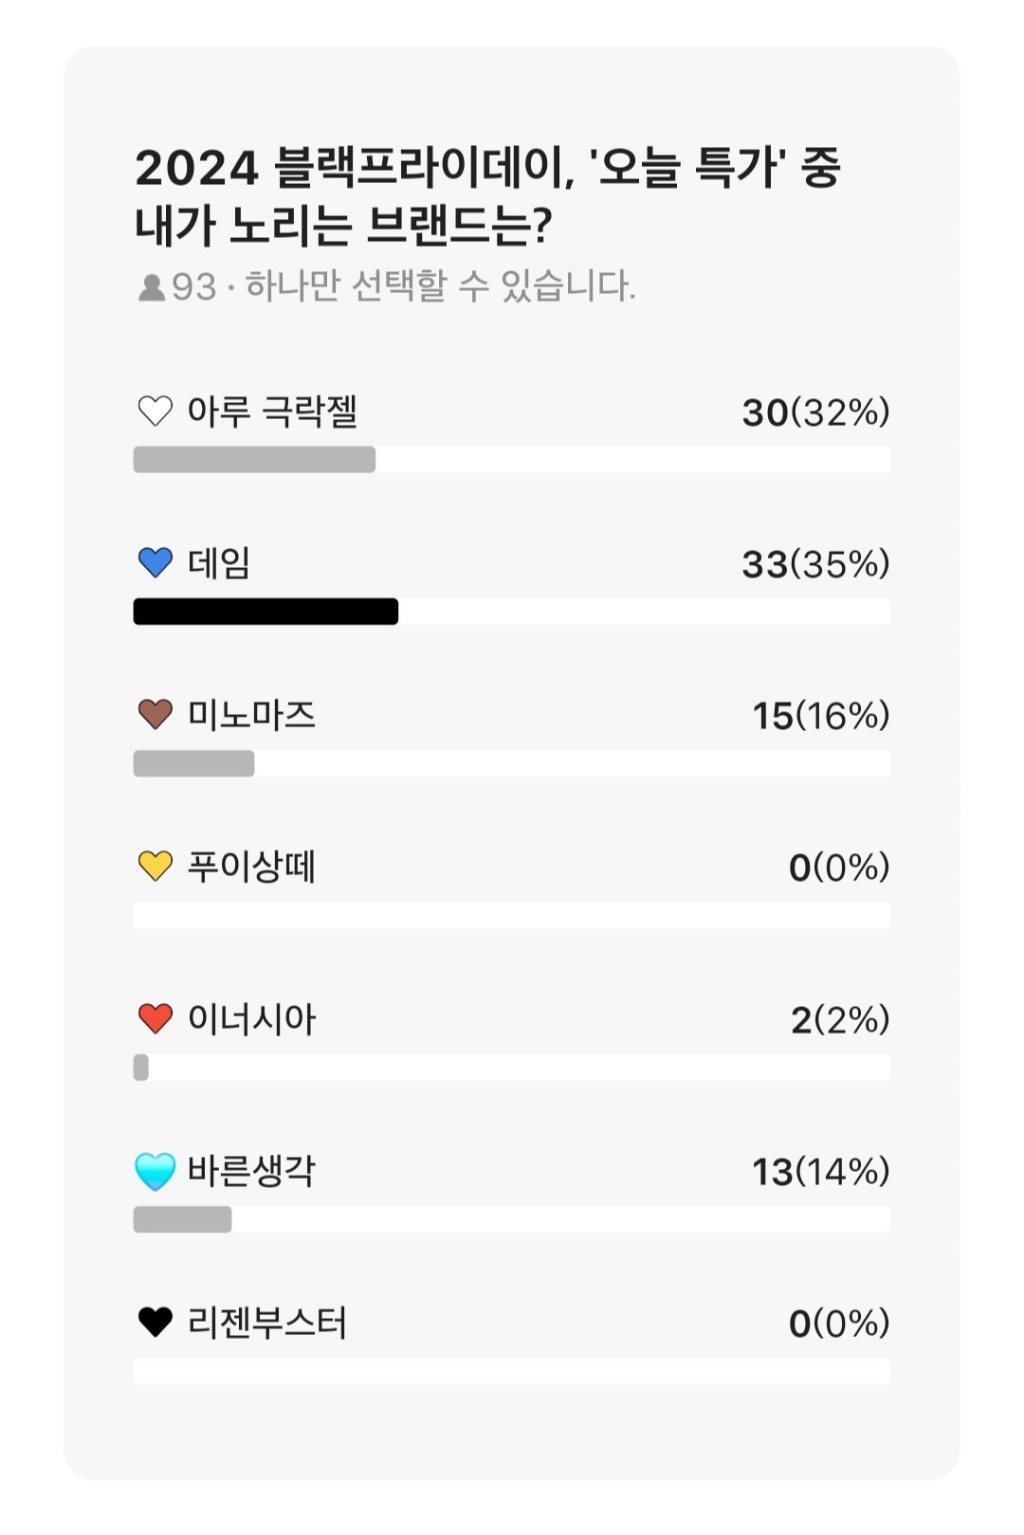
Task: Vote for 푸이상떼 option text
Action: 251,866
